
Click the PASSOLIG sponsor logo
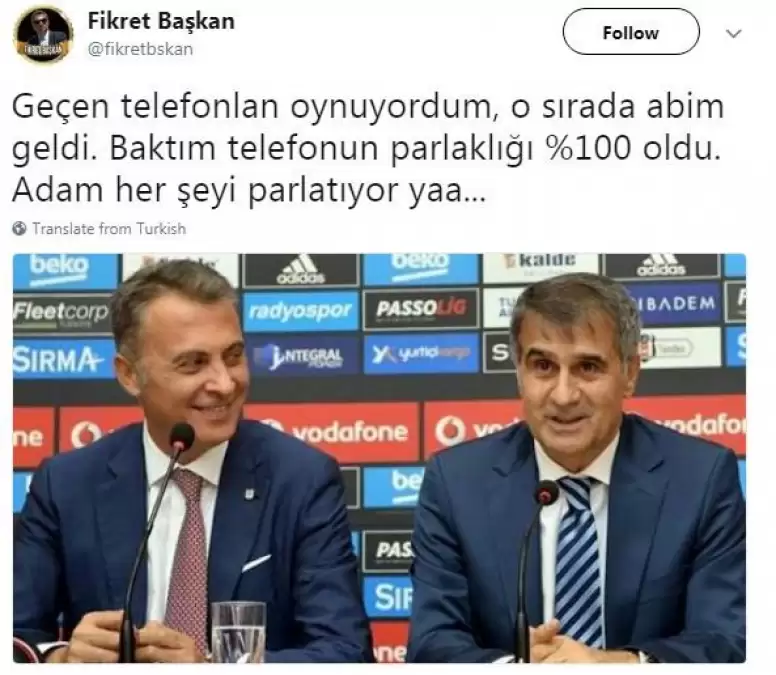[x=421, y=309]
